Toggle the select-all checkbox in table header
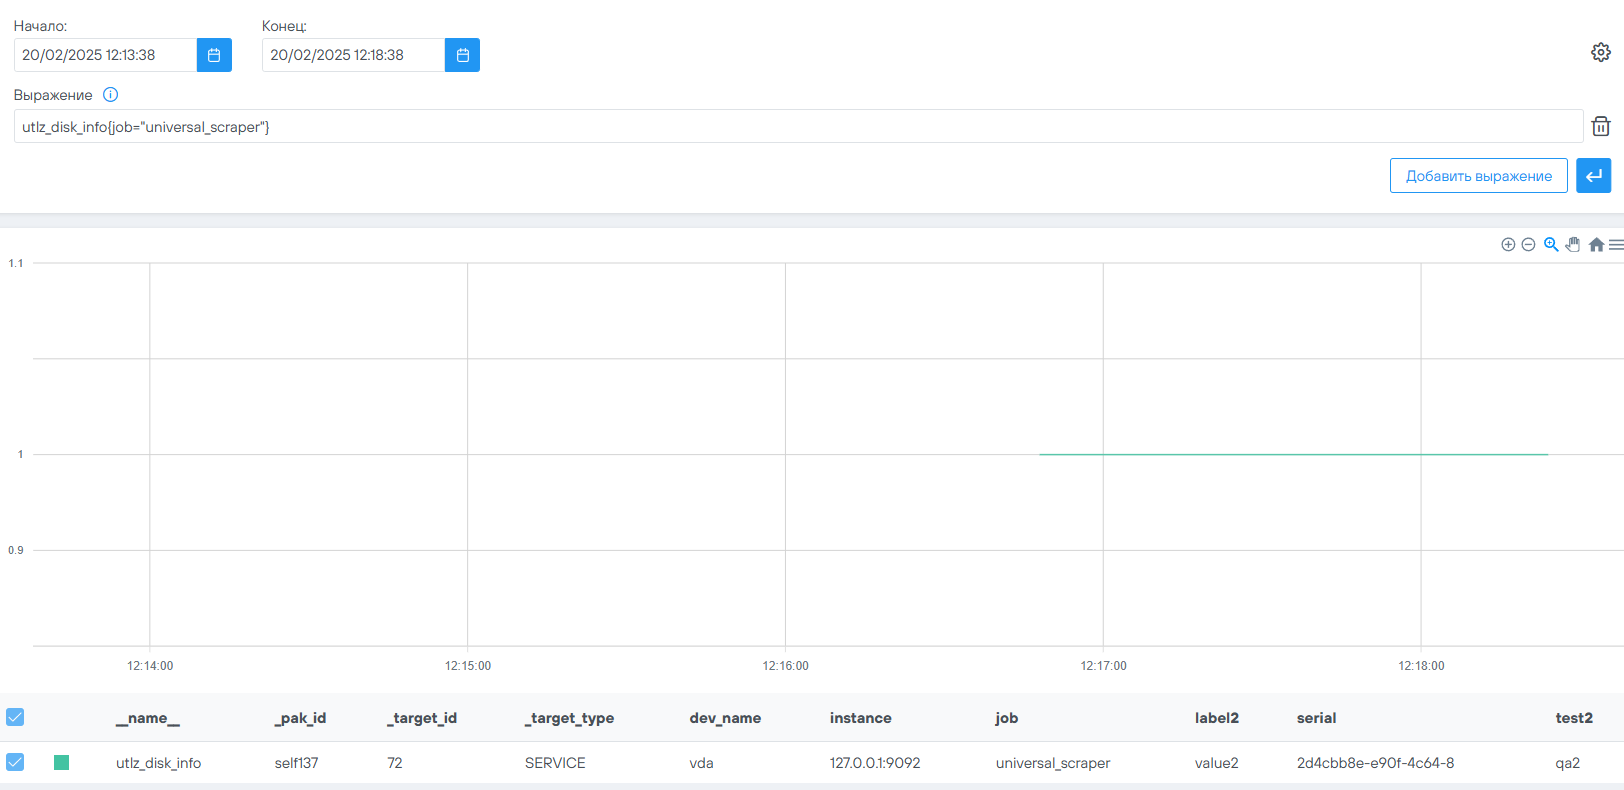 coord(15,717)
